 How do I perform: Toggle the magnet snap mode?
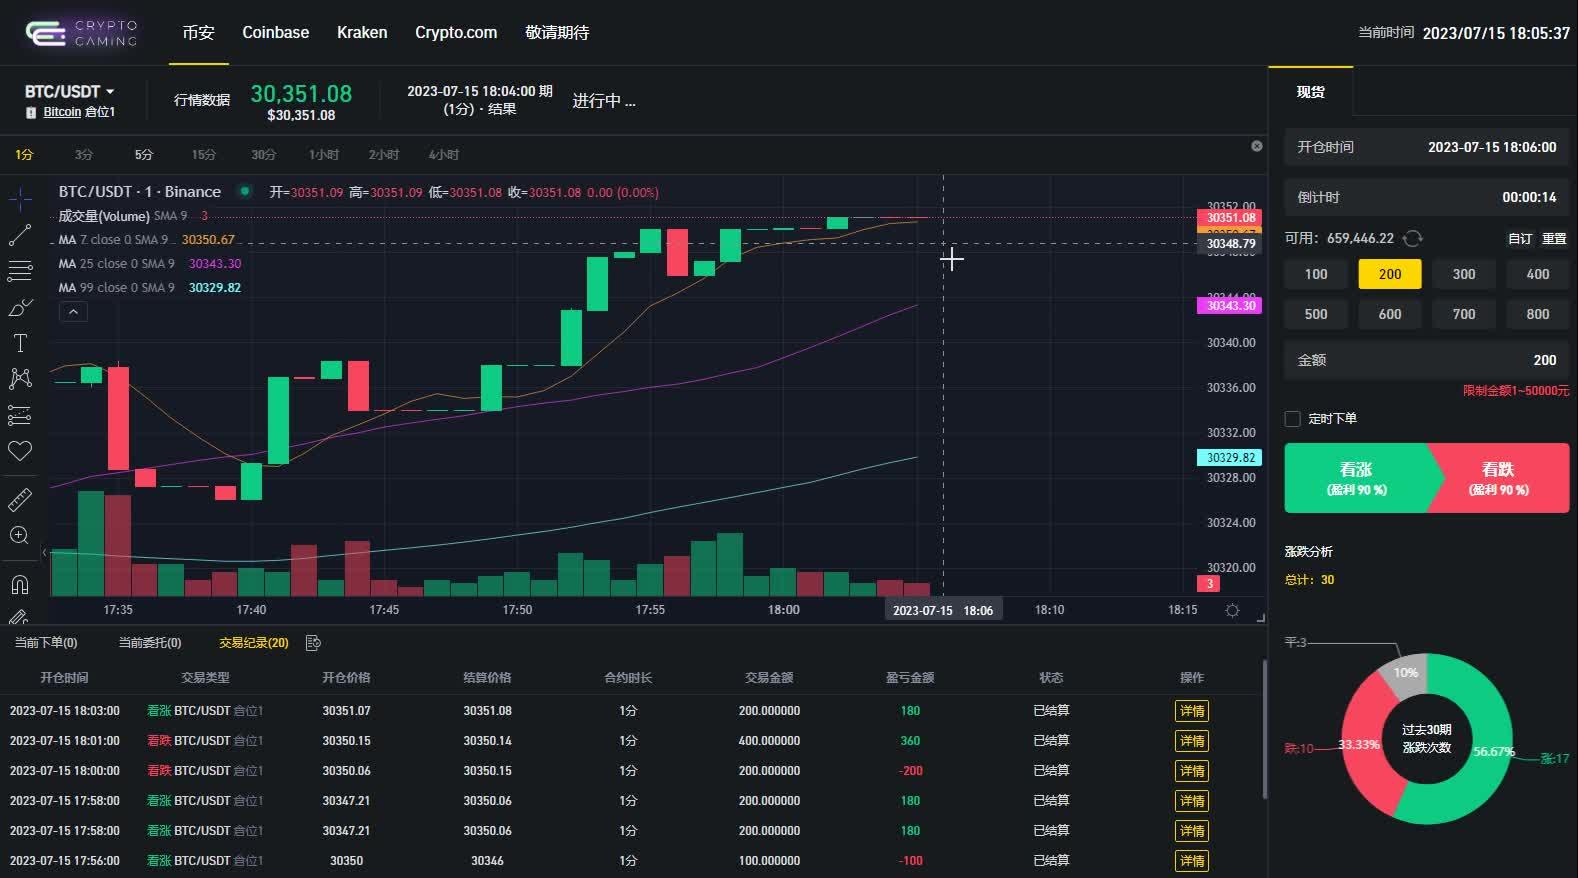click(20, 584)
